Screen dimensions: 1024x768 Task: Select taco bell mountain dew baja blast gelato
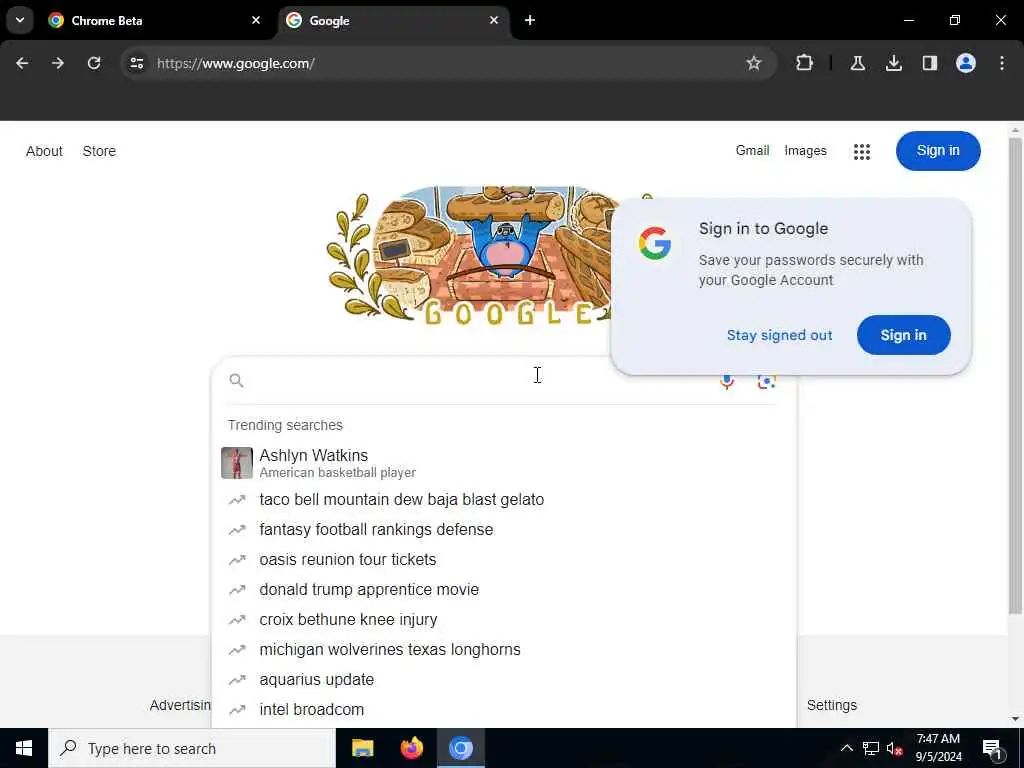point(504,500)
